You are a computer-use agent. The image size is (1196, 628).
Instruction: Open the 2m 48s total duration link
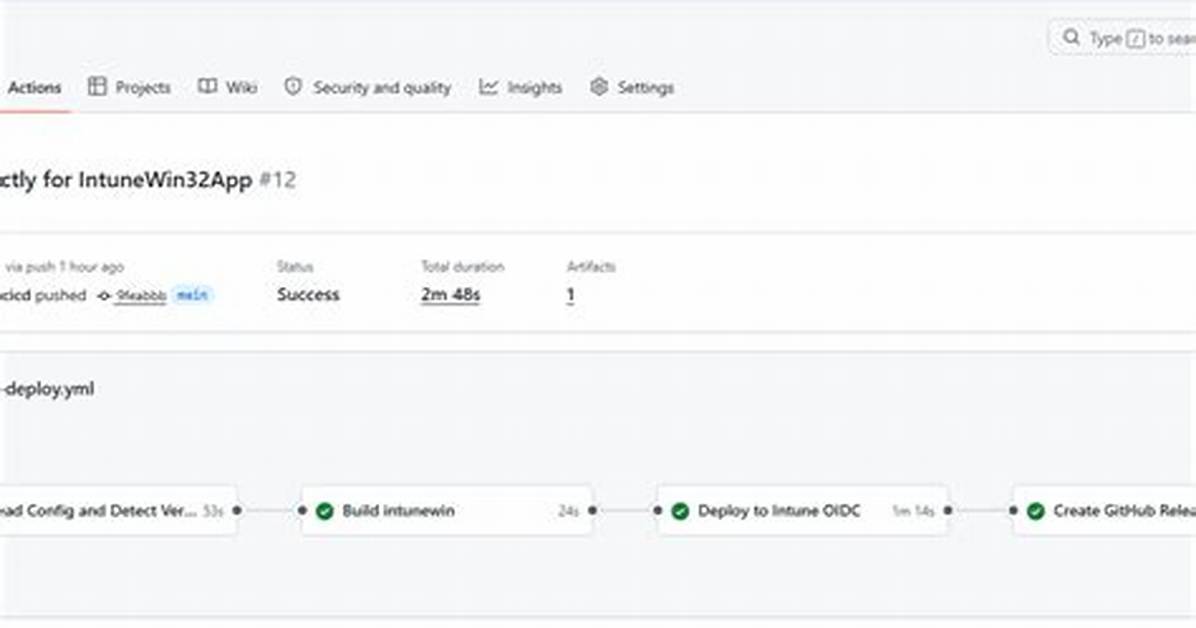[451, 295]
